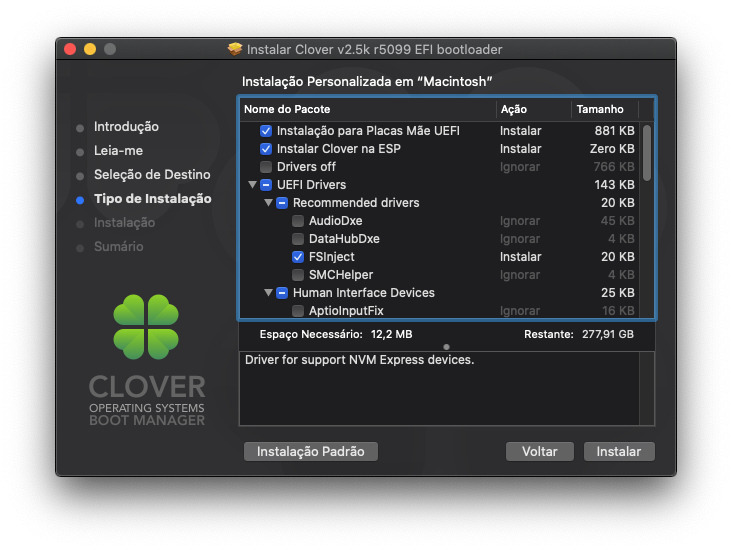Uncheck Instalação para Placas Mãe UEFI
The height and width of the screenshot is (550, 732).
266,131
